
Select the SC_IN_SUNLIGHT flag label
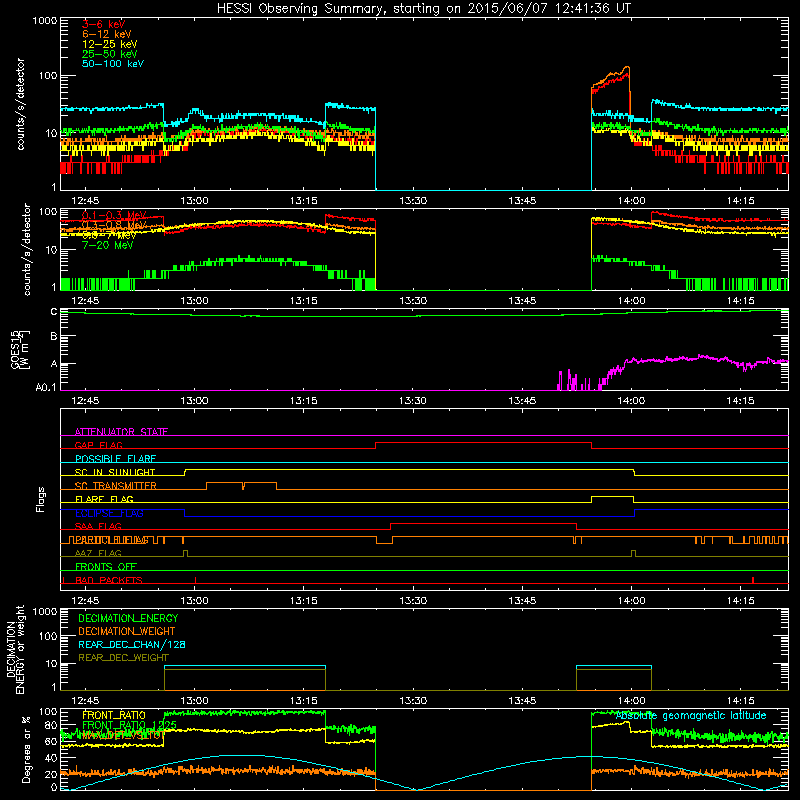click(115, 472)
